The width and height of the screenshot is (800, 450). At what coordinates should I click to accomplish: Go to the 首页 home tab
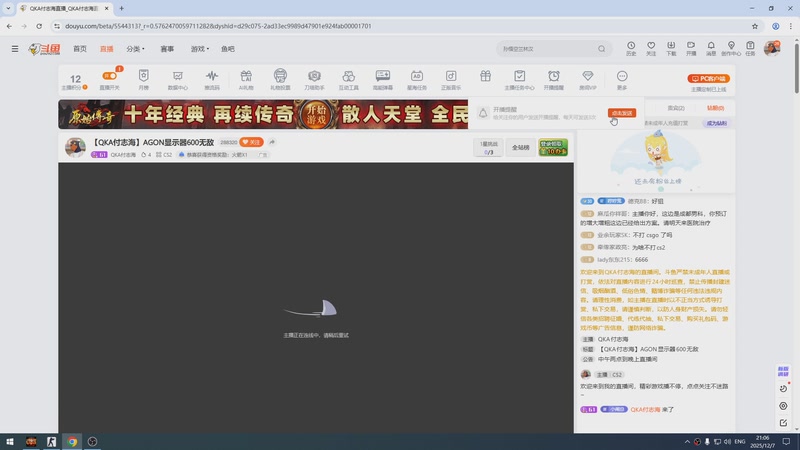(x=80, y=49)
